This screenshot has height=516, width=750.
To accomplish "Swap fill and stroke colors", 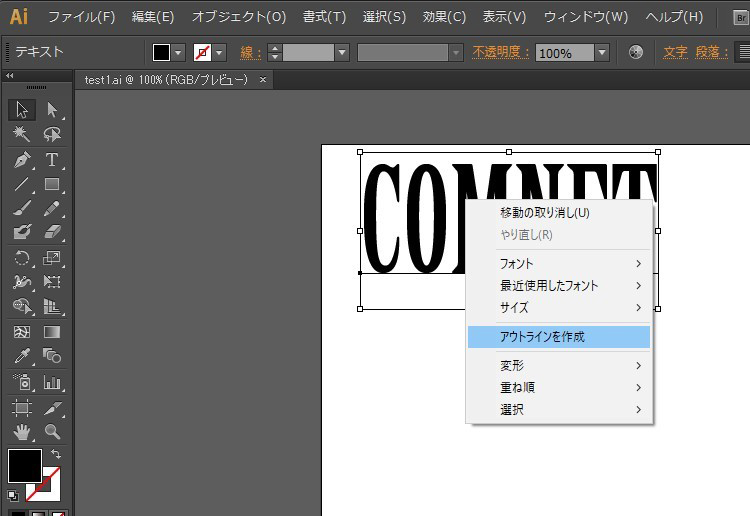I will 55,453.
